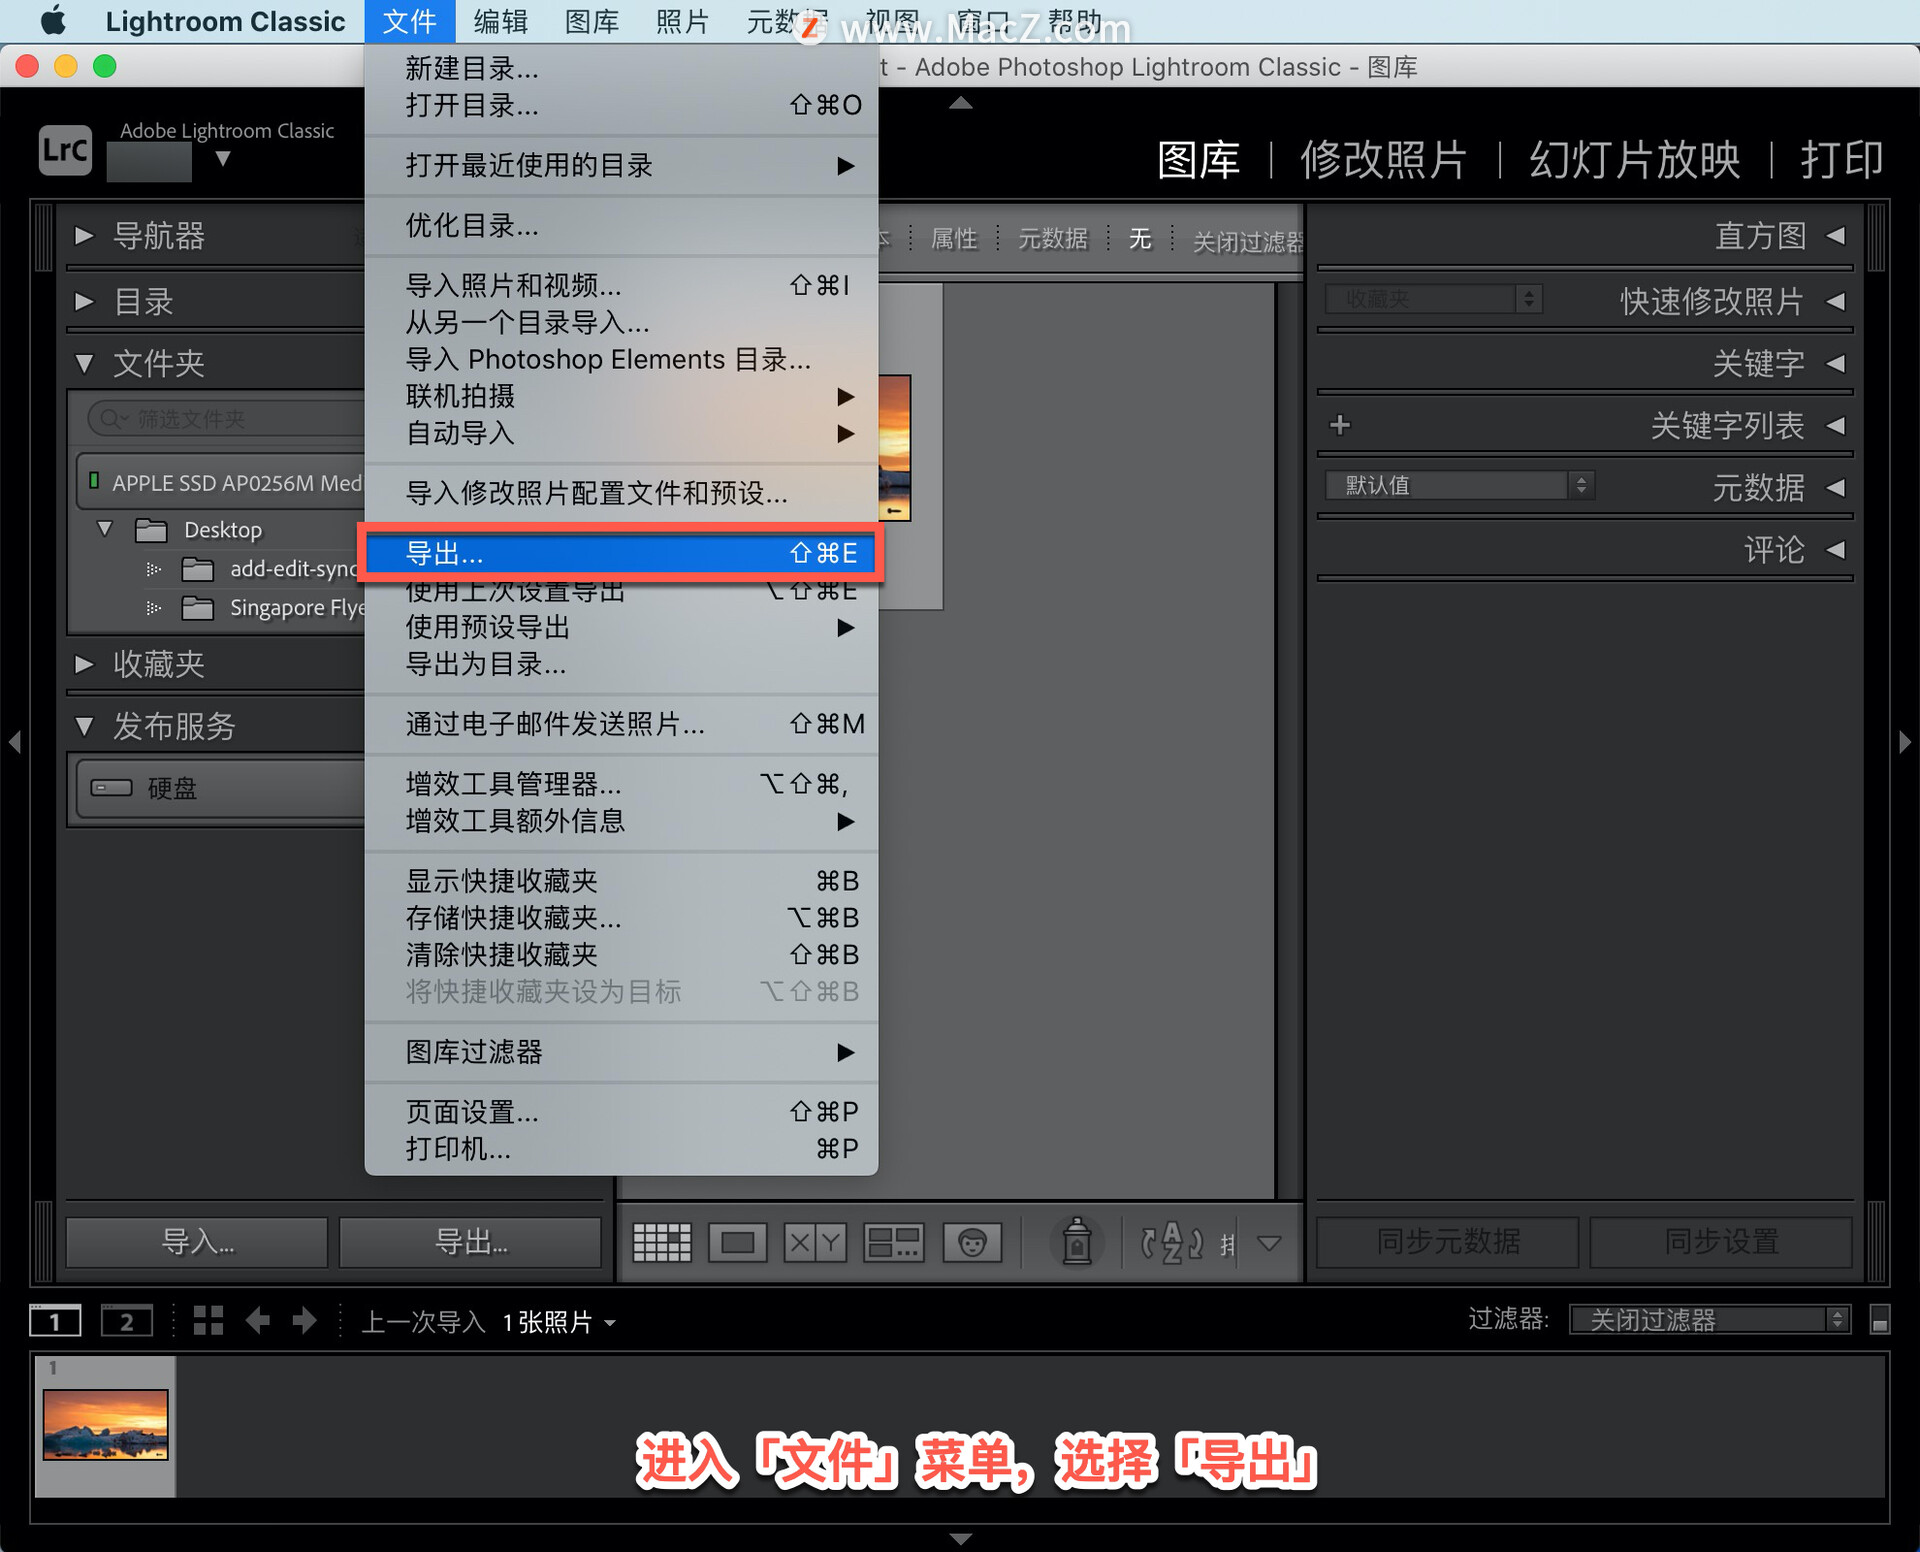This screenshot has width=1920, height=1552.
Task: Collapse the 文件夹 panel
Action: [x=84, y=364]
